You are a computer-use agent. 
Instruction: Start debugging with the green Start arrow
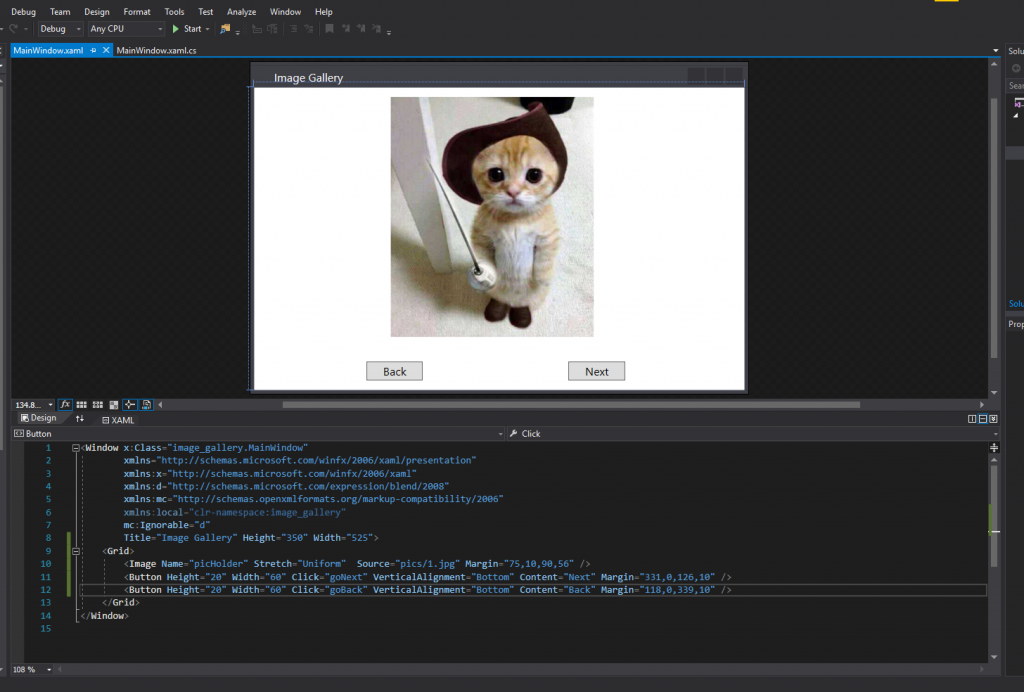pos(190,29)
